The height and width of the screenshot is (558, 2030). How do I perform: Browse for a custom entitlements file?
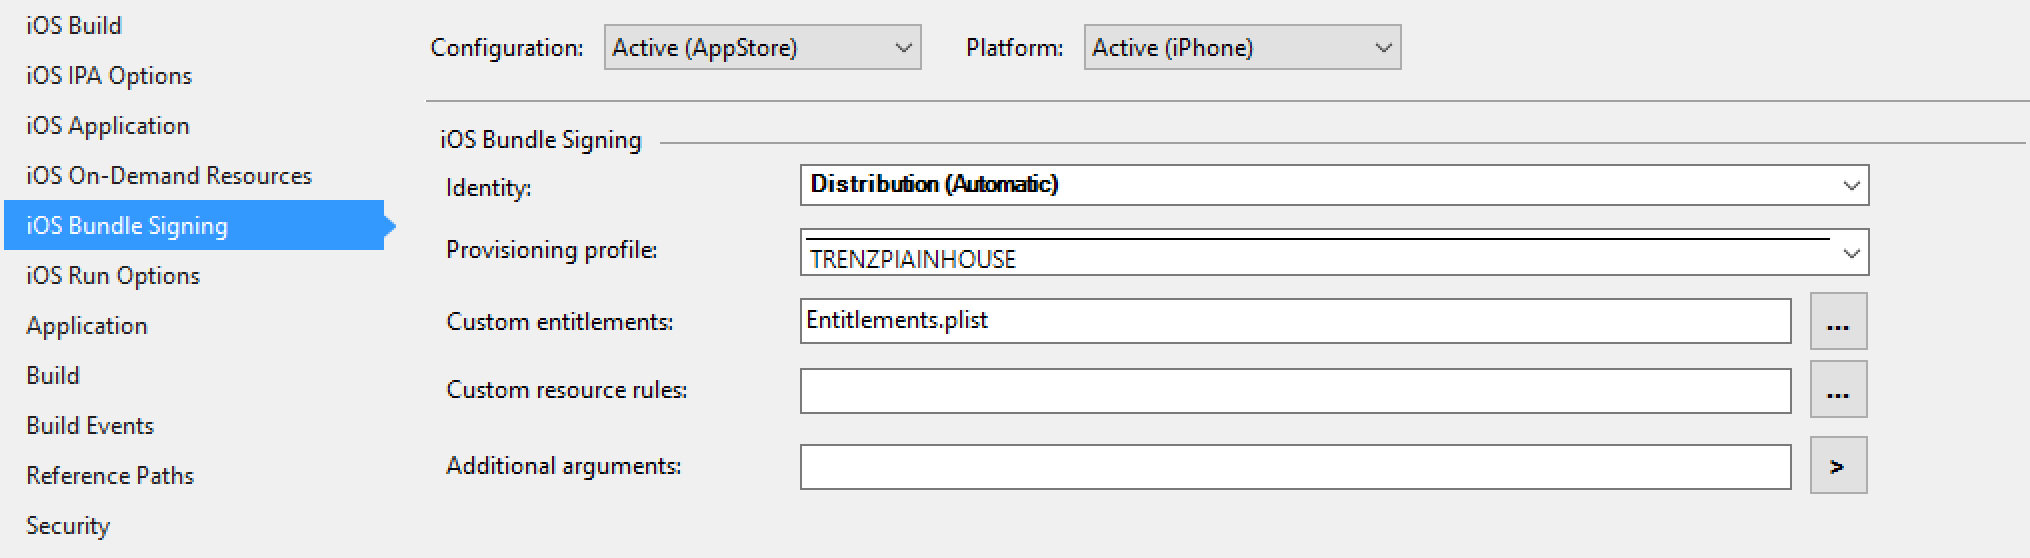pyautogui.click(x=1838, y=321)
